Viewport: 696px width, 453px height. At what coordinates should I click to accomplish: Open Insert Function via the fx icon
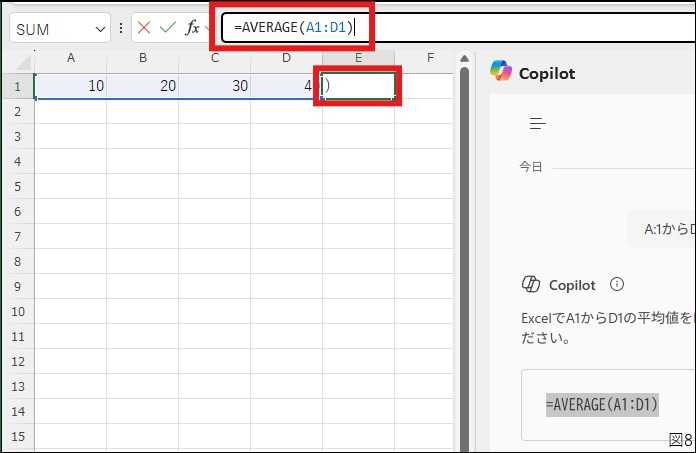tap(192, 29)
